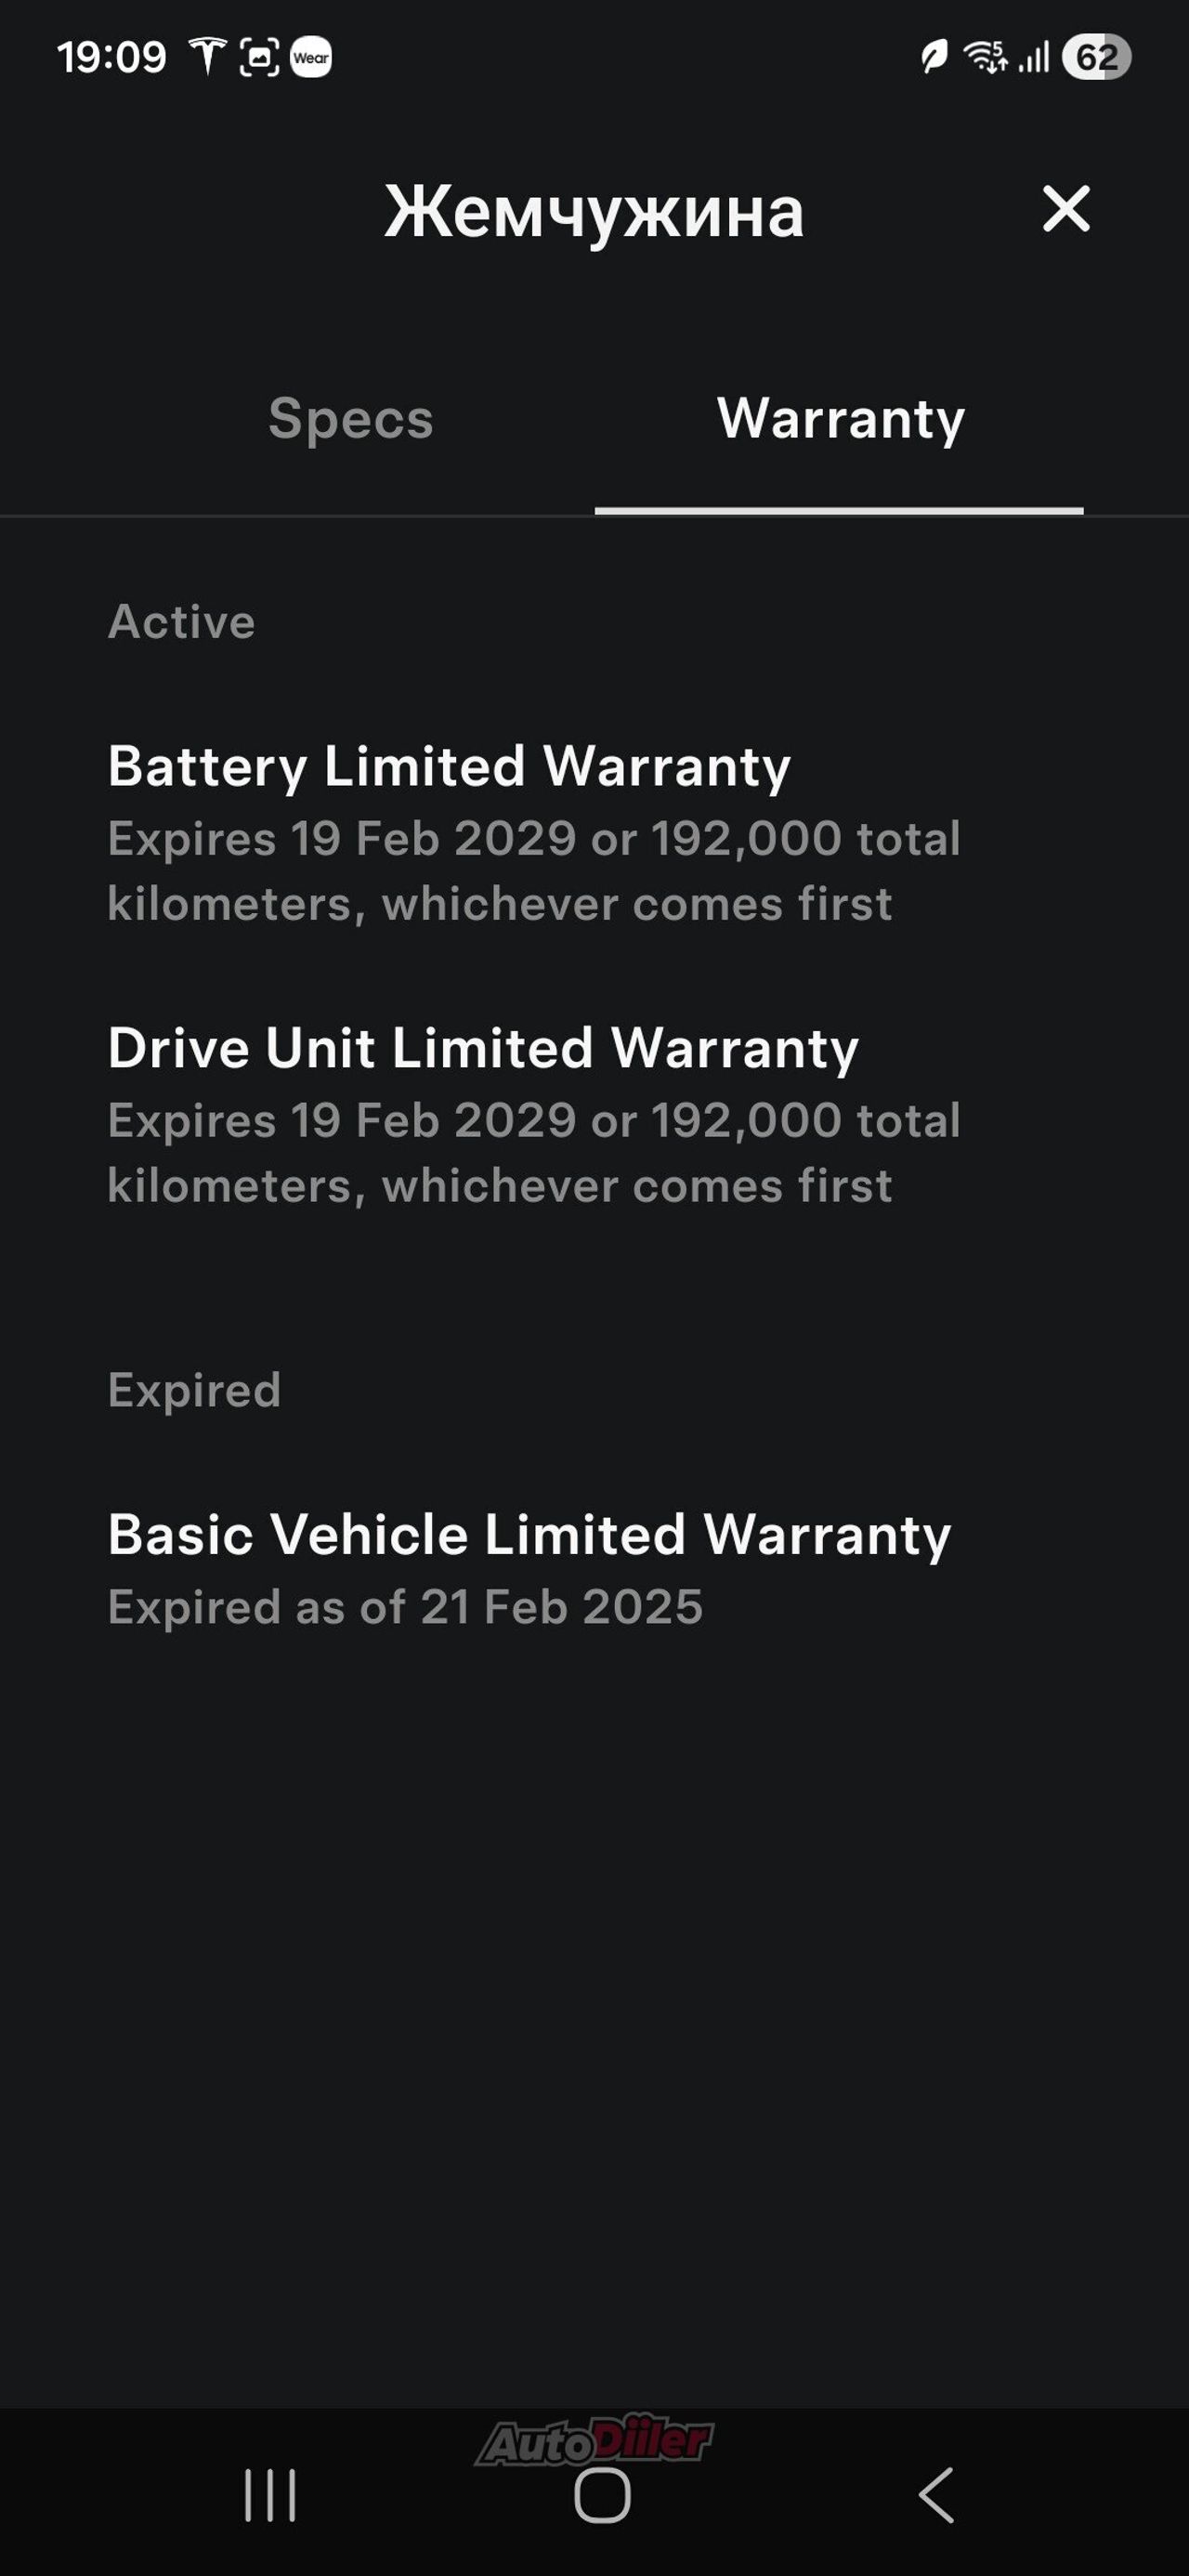Tap the Active section header
Screen dimensions: 1189x2576
tap(181, 622)
